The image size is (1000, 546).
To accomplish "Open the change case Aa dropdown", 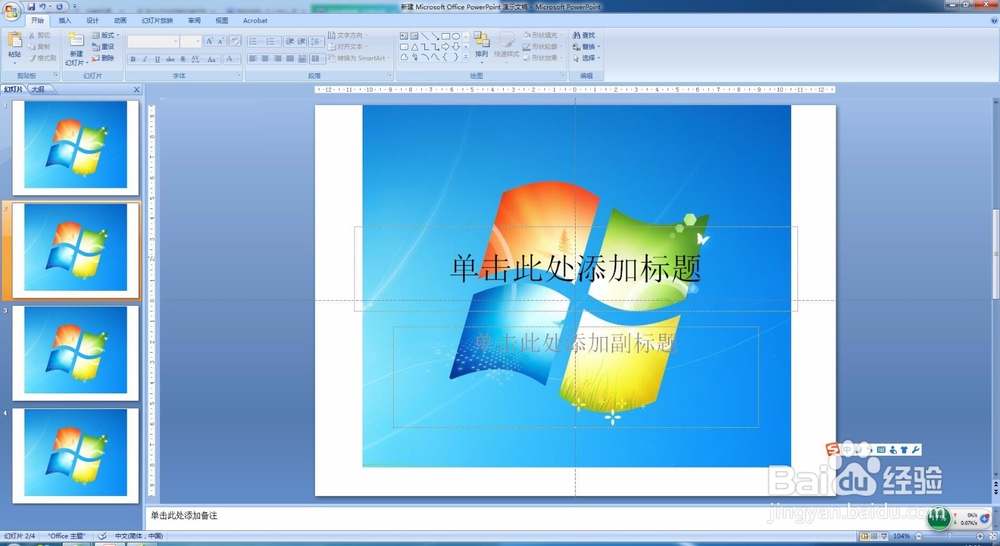I will pyautogui.click(x=212, y=59).
